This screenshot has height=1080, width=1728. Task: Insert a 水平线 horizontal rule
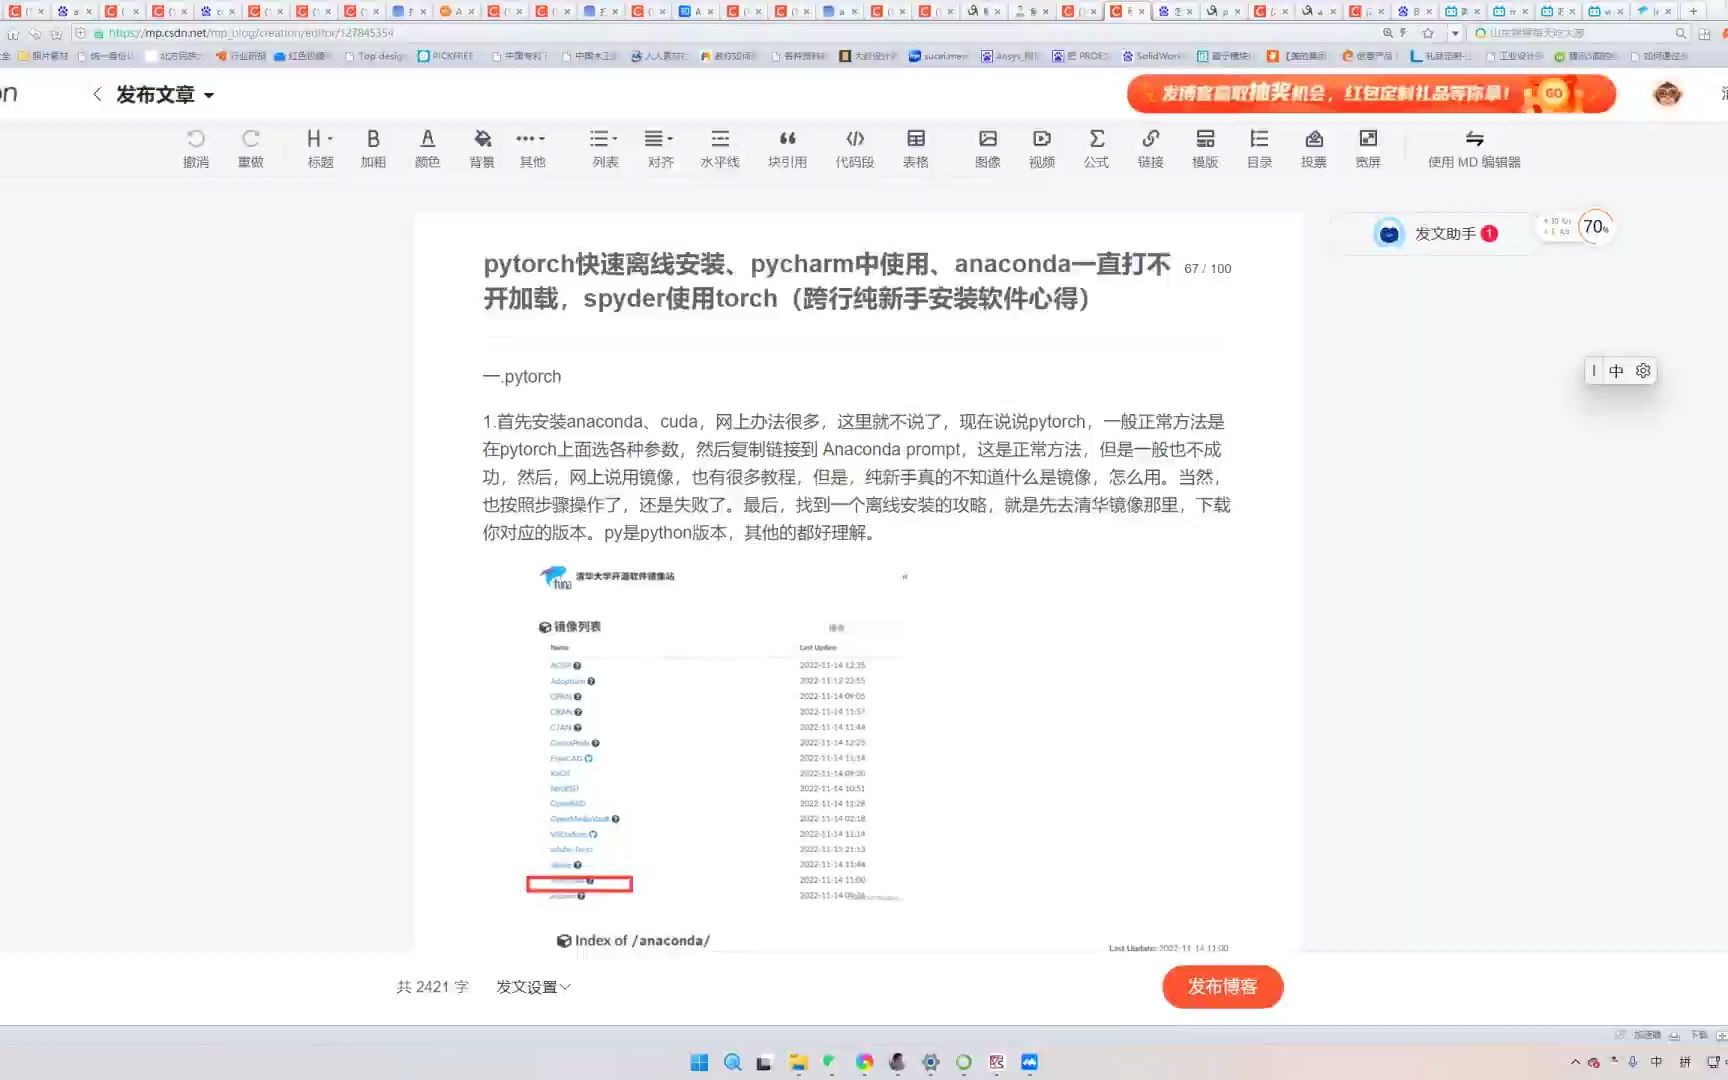pos(720,148)
